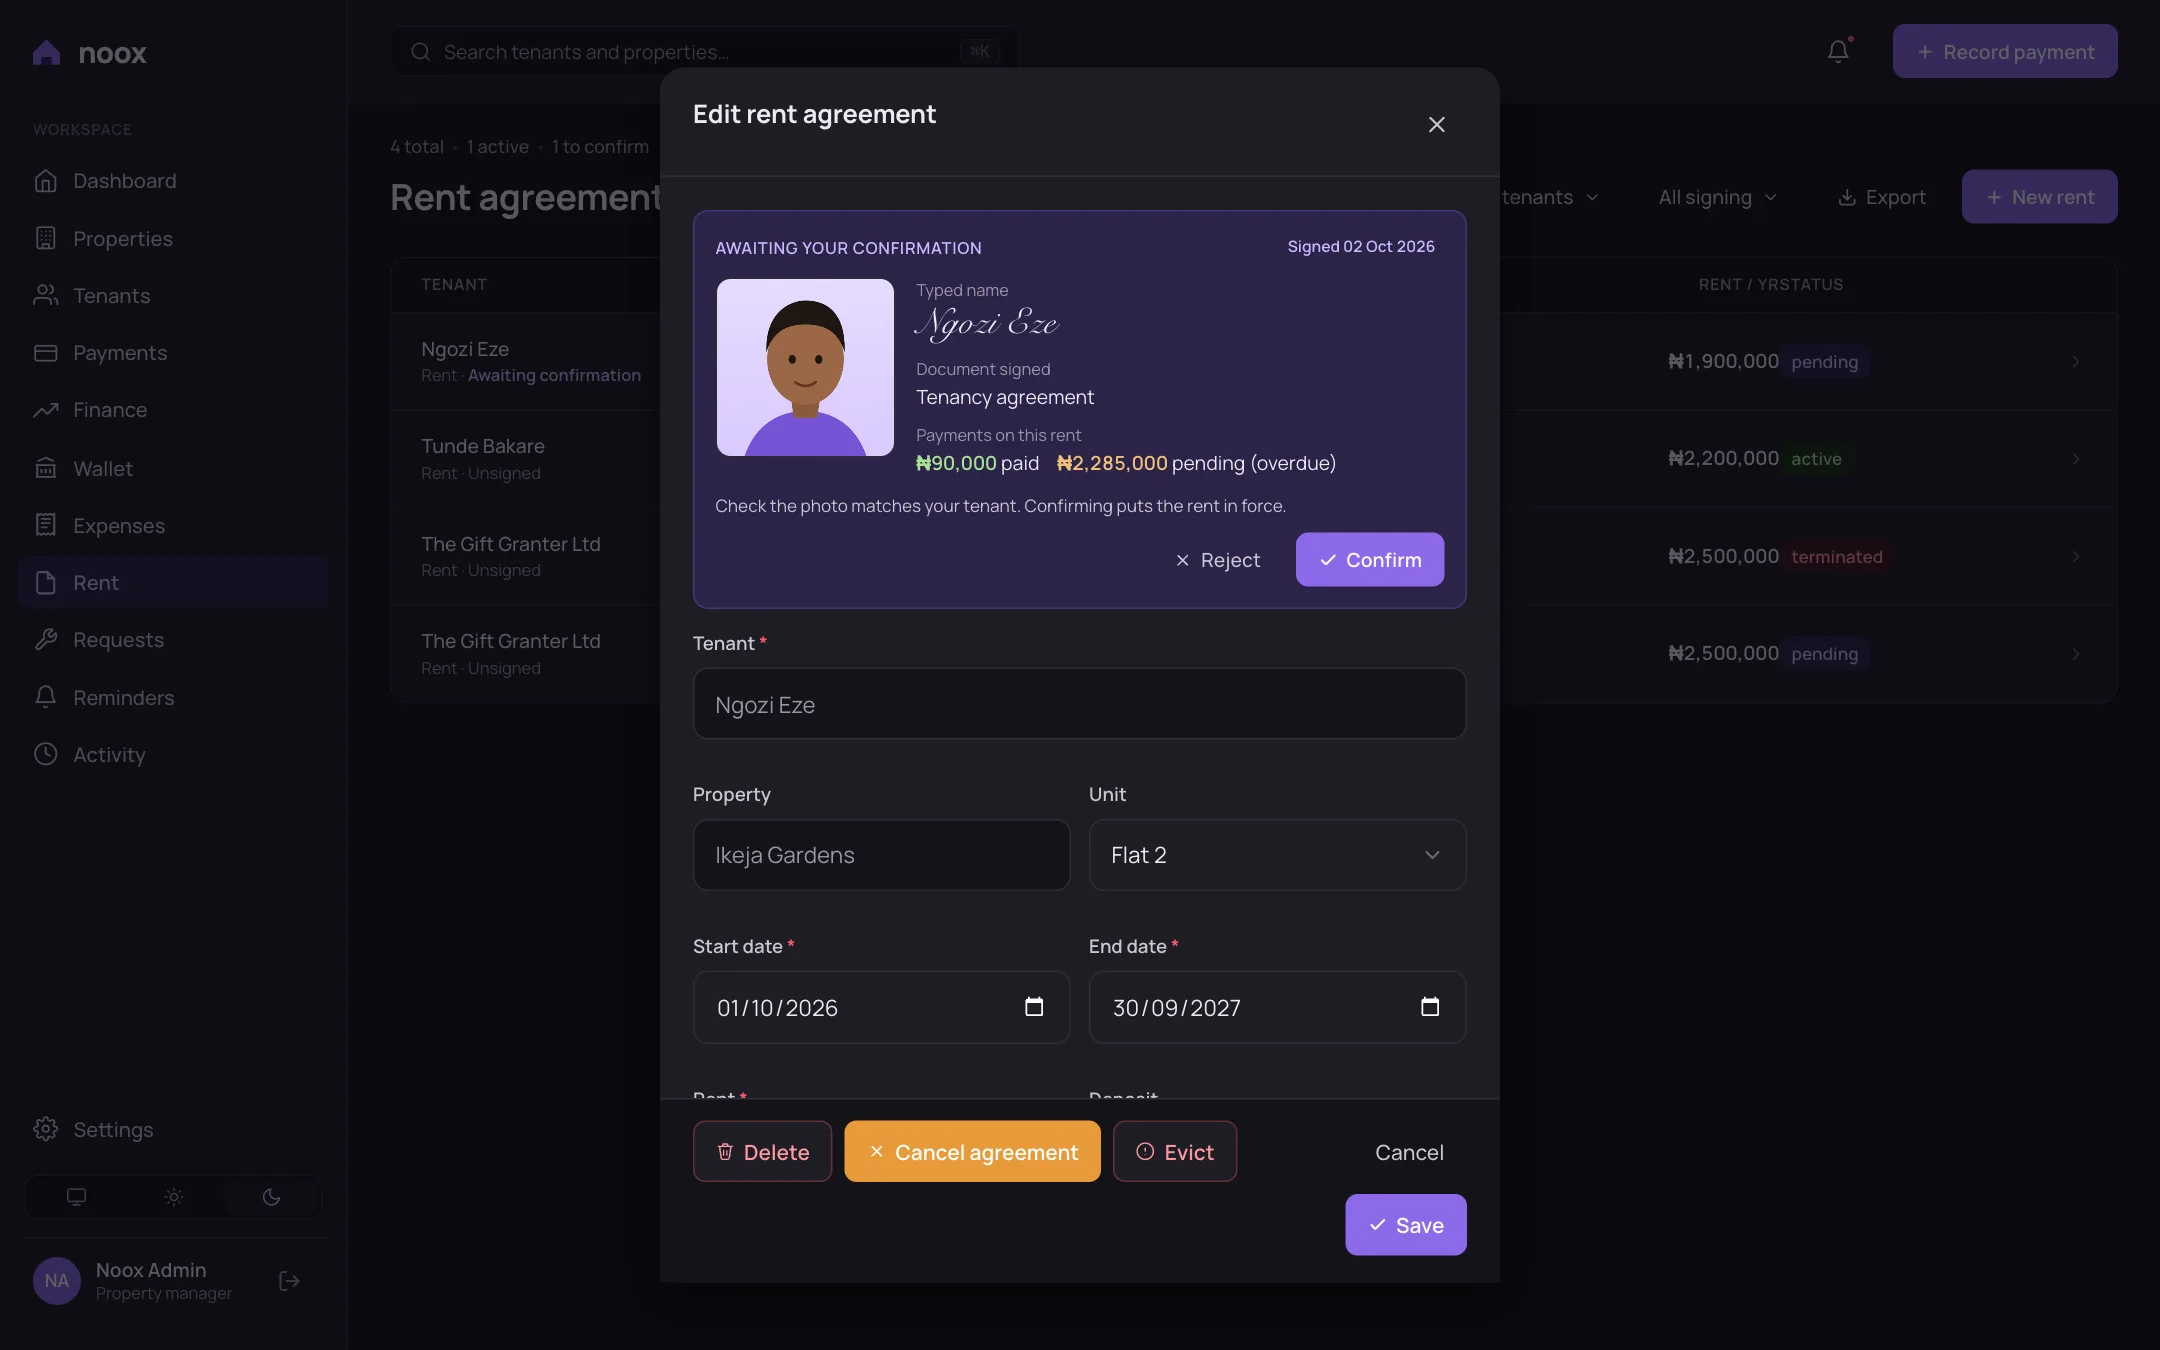Click Cancel in dialog footer
Image resolution: width=2160 pixels, height=1350 pixels.
point(1409,1152)
